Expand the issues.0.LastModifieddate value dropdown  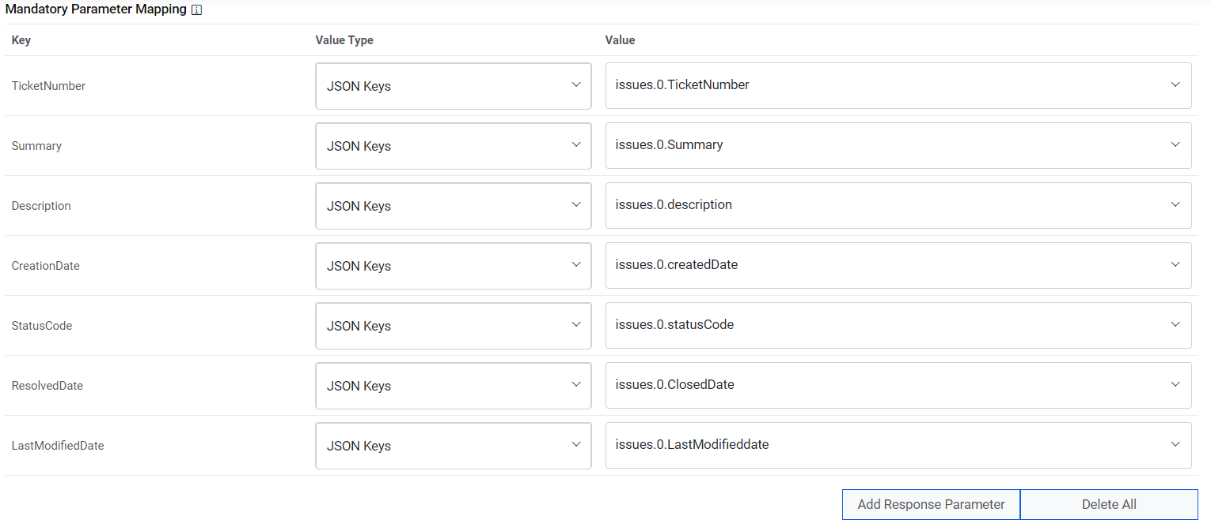[x=897, y=445]
